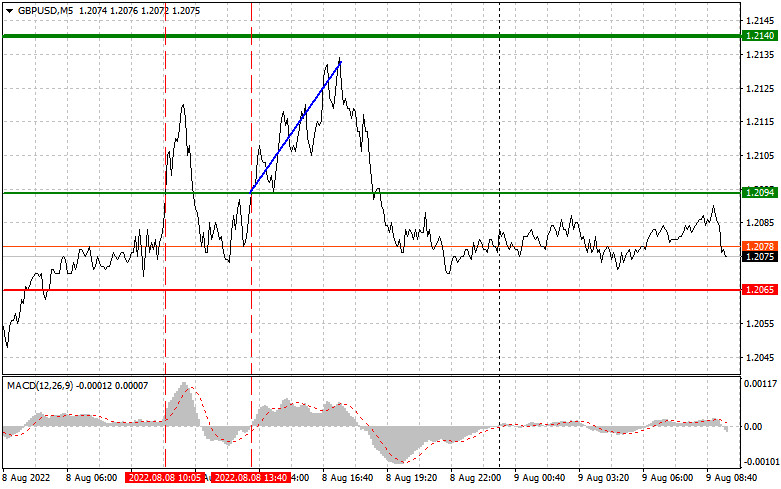Select the 2022.08.08 10:05 time marker

165,478
